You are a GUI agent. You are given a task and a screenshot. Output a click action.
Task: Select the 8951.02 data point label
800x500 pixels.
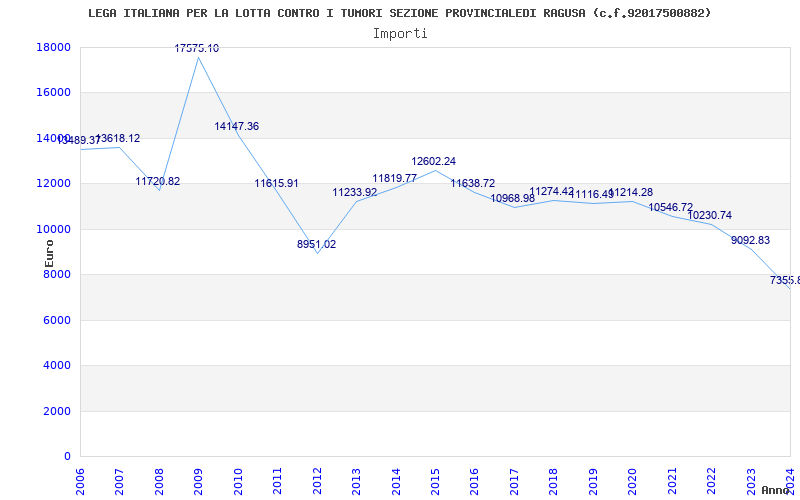pos(317,244)
